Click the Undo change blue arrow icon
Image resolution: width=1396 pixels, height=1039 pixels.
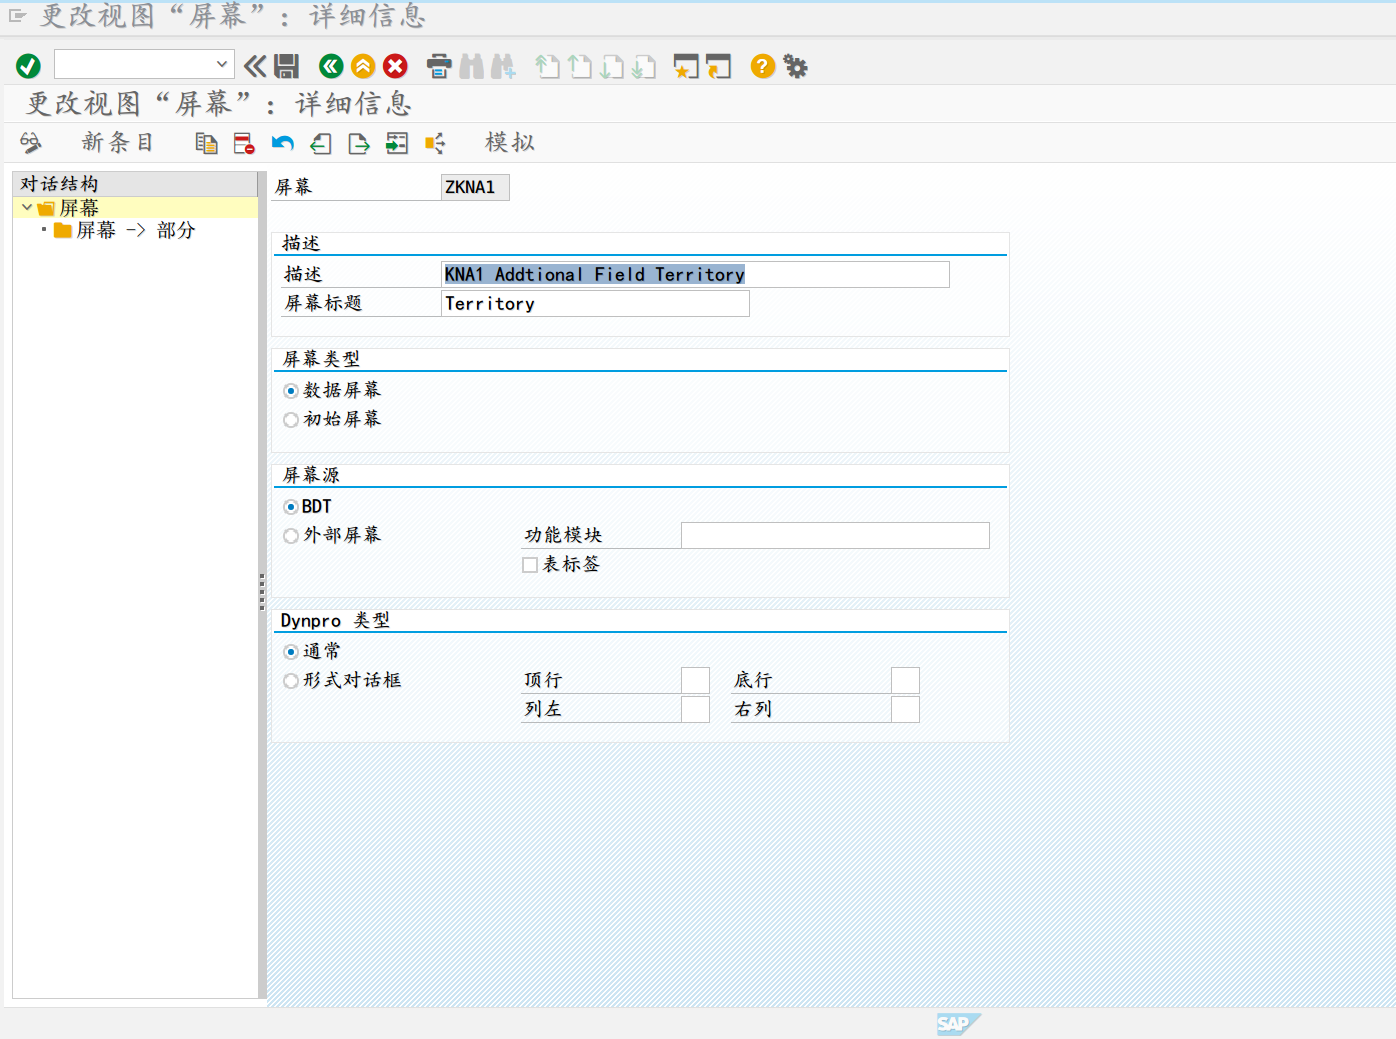(283, 144)
